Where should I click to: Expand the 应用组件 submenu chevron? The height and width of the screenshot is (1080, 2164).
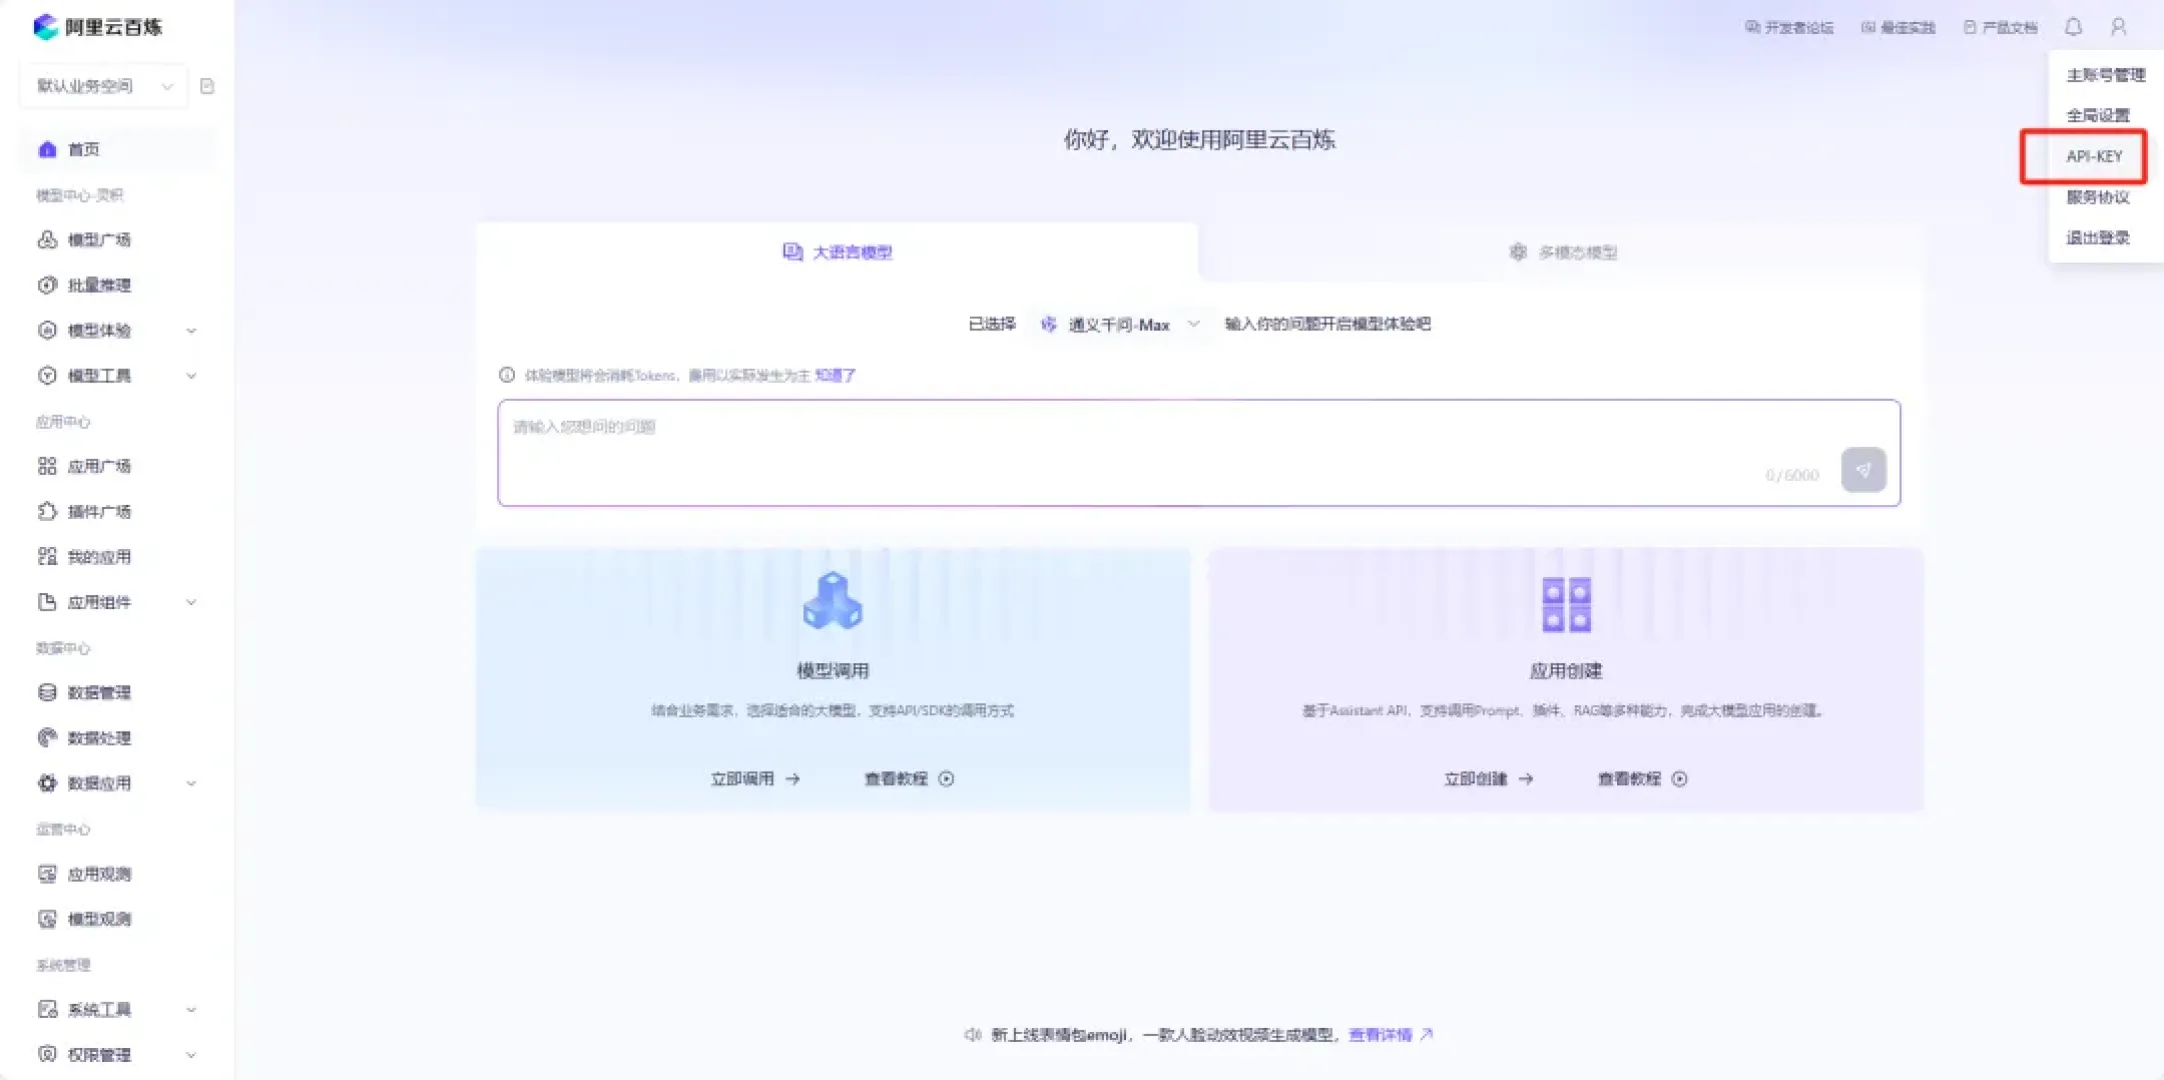[x=191, y=602]
